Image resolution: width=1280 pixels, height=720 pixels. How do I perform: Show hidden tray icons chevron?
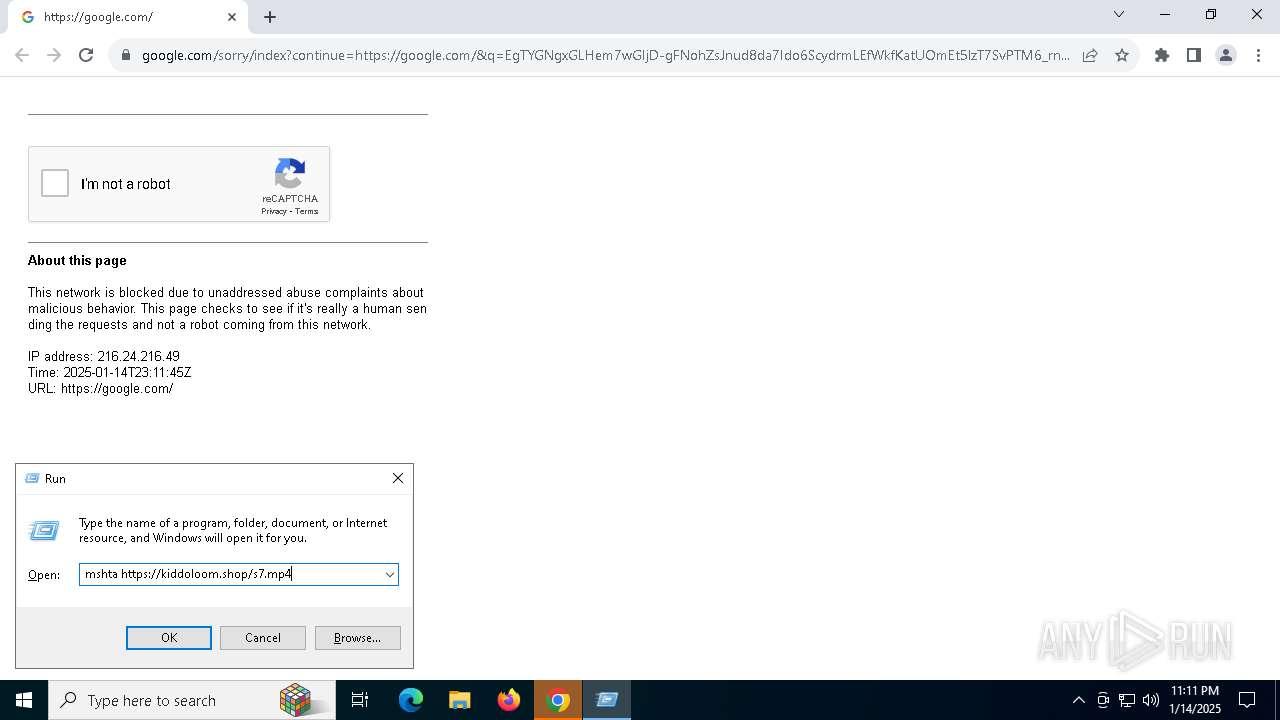pos(1078,700)
